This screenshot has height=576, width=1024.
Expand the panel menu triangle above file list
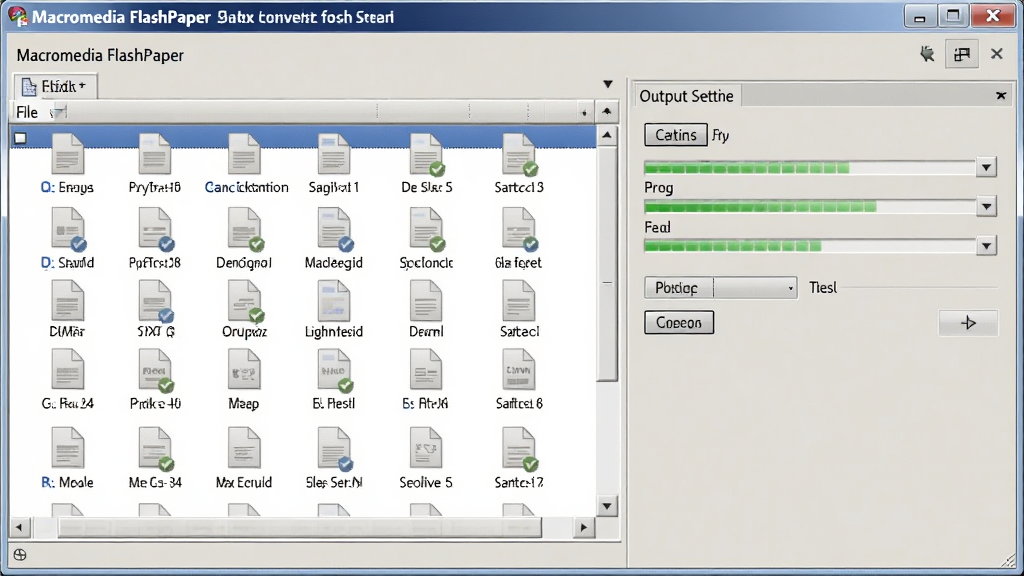[608, 84]
